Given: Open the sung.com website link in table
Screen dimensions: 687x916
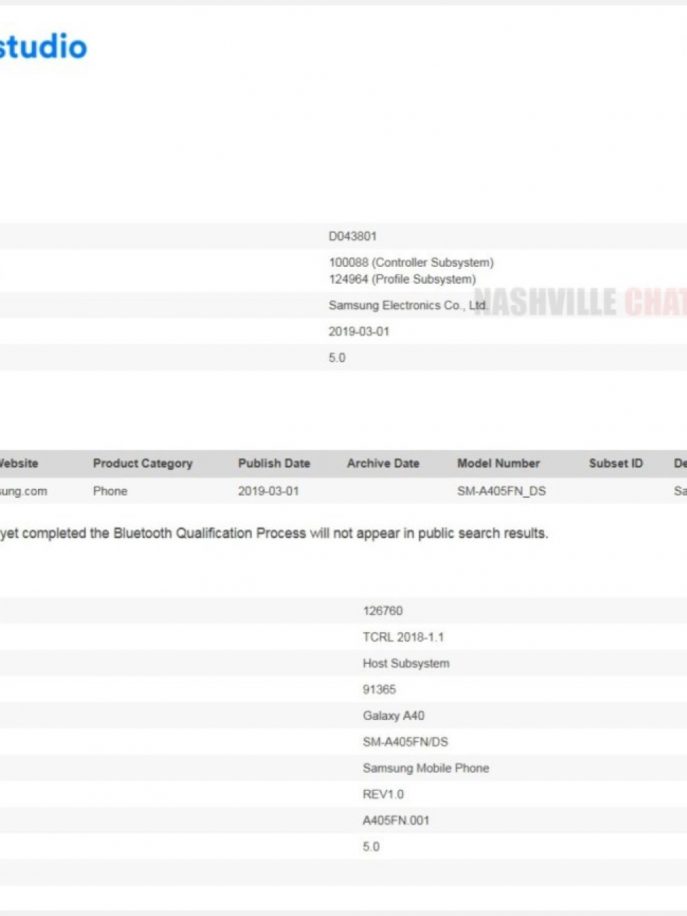Looking at the screenshot, I should point(23,492).
